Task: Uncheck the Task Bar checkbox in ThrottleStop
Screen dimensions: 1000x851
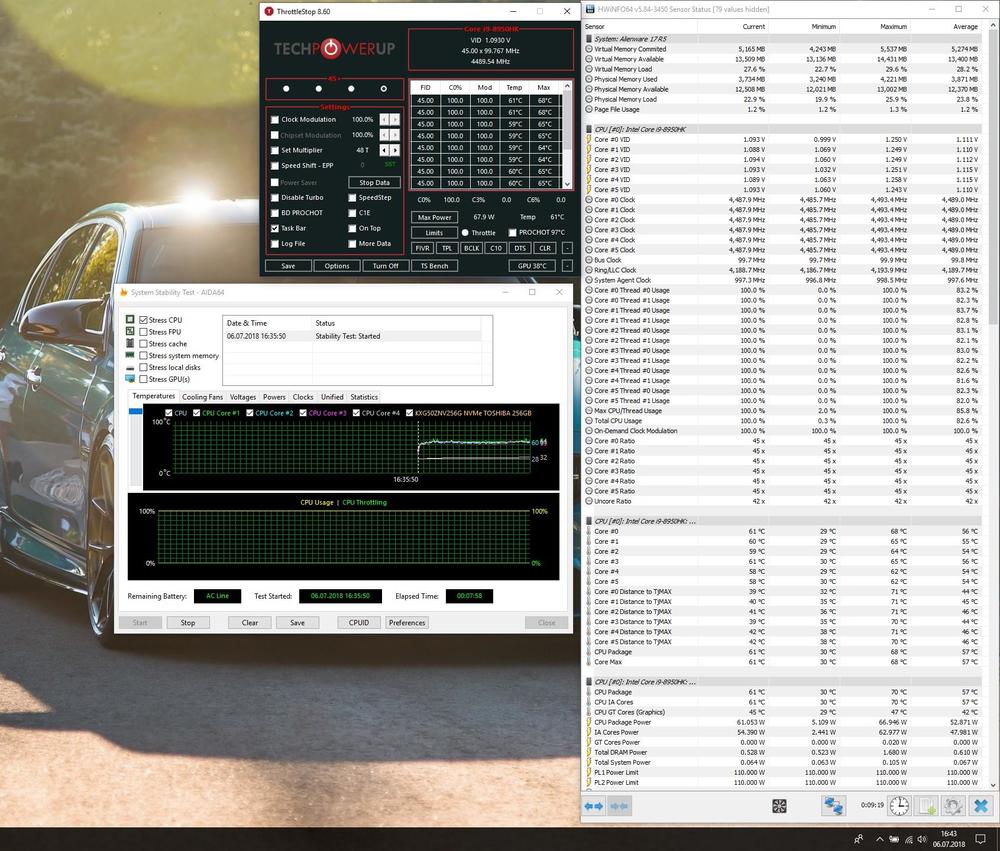Action: 275,228
